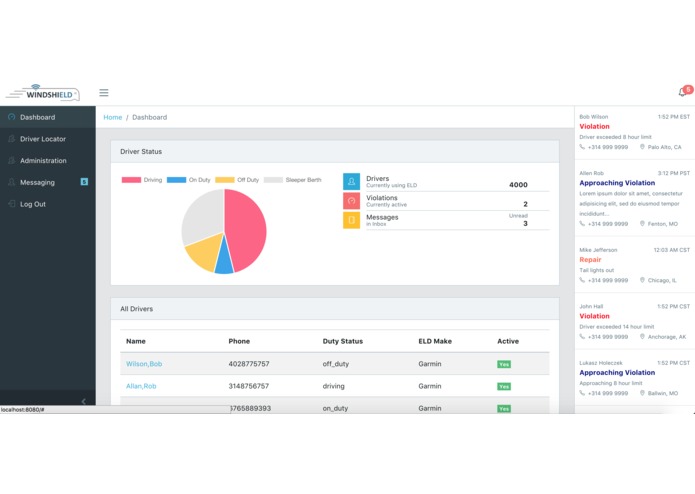Click the All Drivers panel heading
This screenshot has width=695, height=494.
137,309
